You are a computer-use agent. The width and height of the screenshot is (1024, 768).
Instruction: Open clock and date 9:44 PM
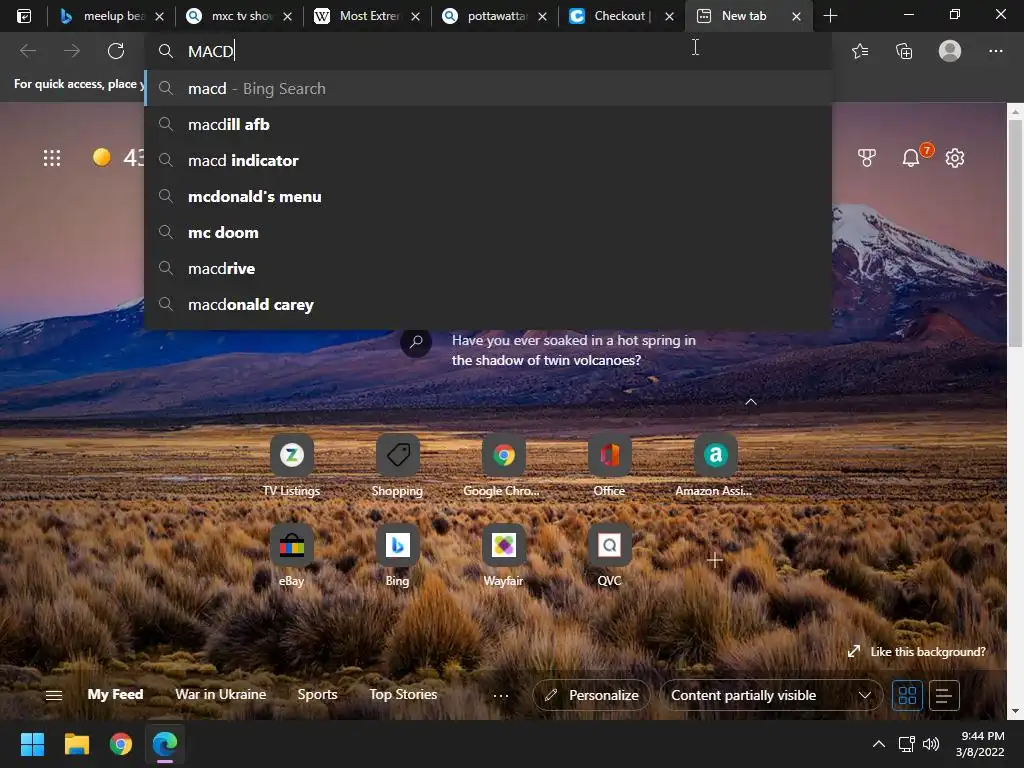(980, 744)
